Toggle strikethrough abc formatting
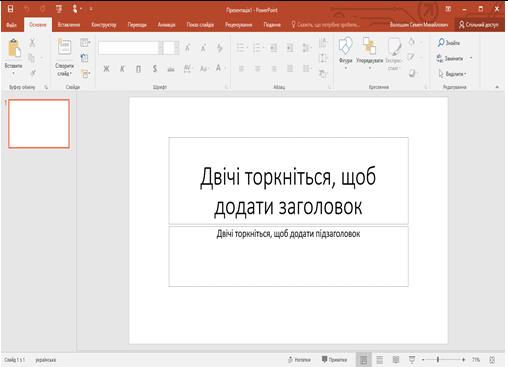508x367 pixels. point(171,69)
